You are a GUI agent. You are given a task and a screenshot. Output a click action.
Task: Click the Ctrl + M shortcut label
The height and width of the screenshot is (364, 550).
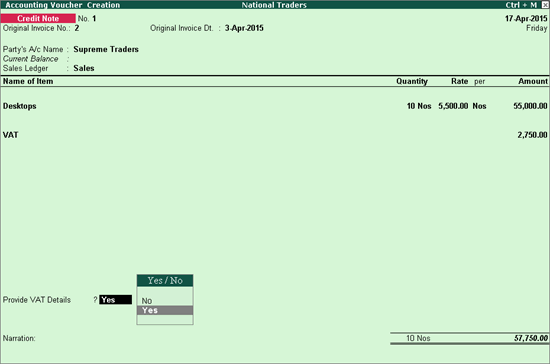521,5
